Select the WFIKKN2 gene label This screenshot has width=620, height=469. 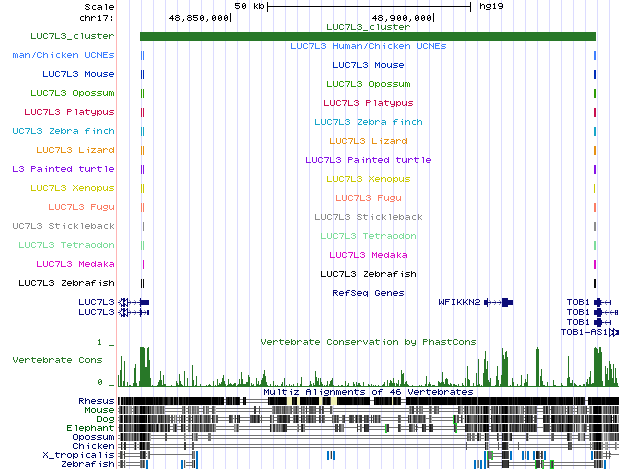pos(460,301)
